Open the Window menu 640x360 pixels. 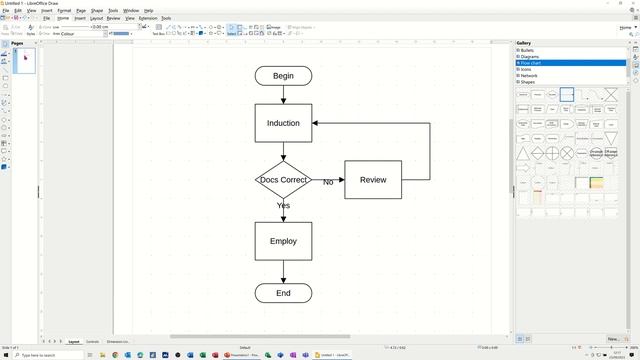click(131, 11)
